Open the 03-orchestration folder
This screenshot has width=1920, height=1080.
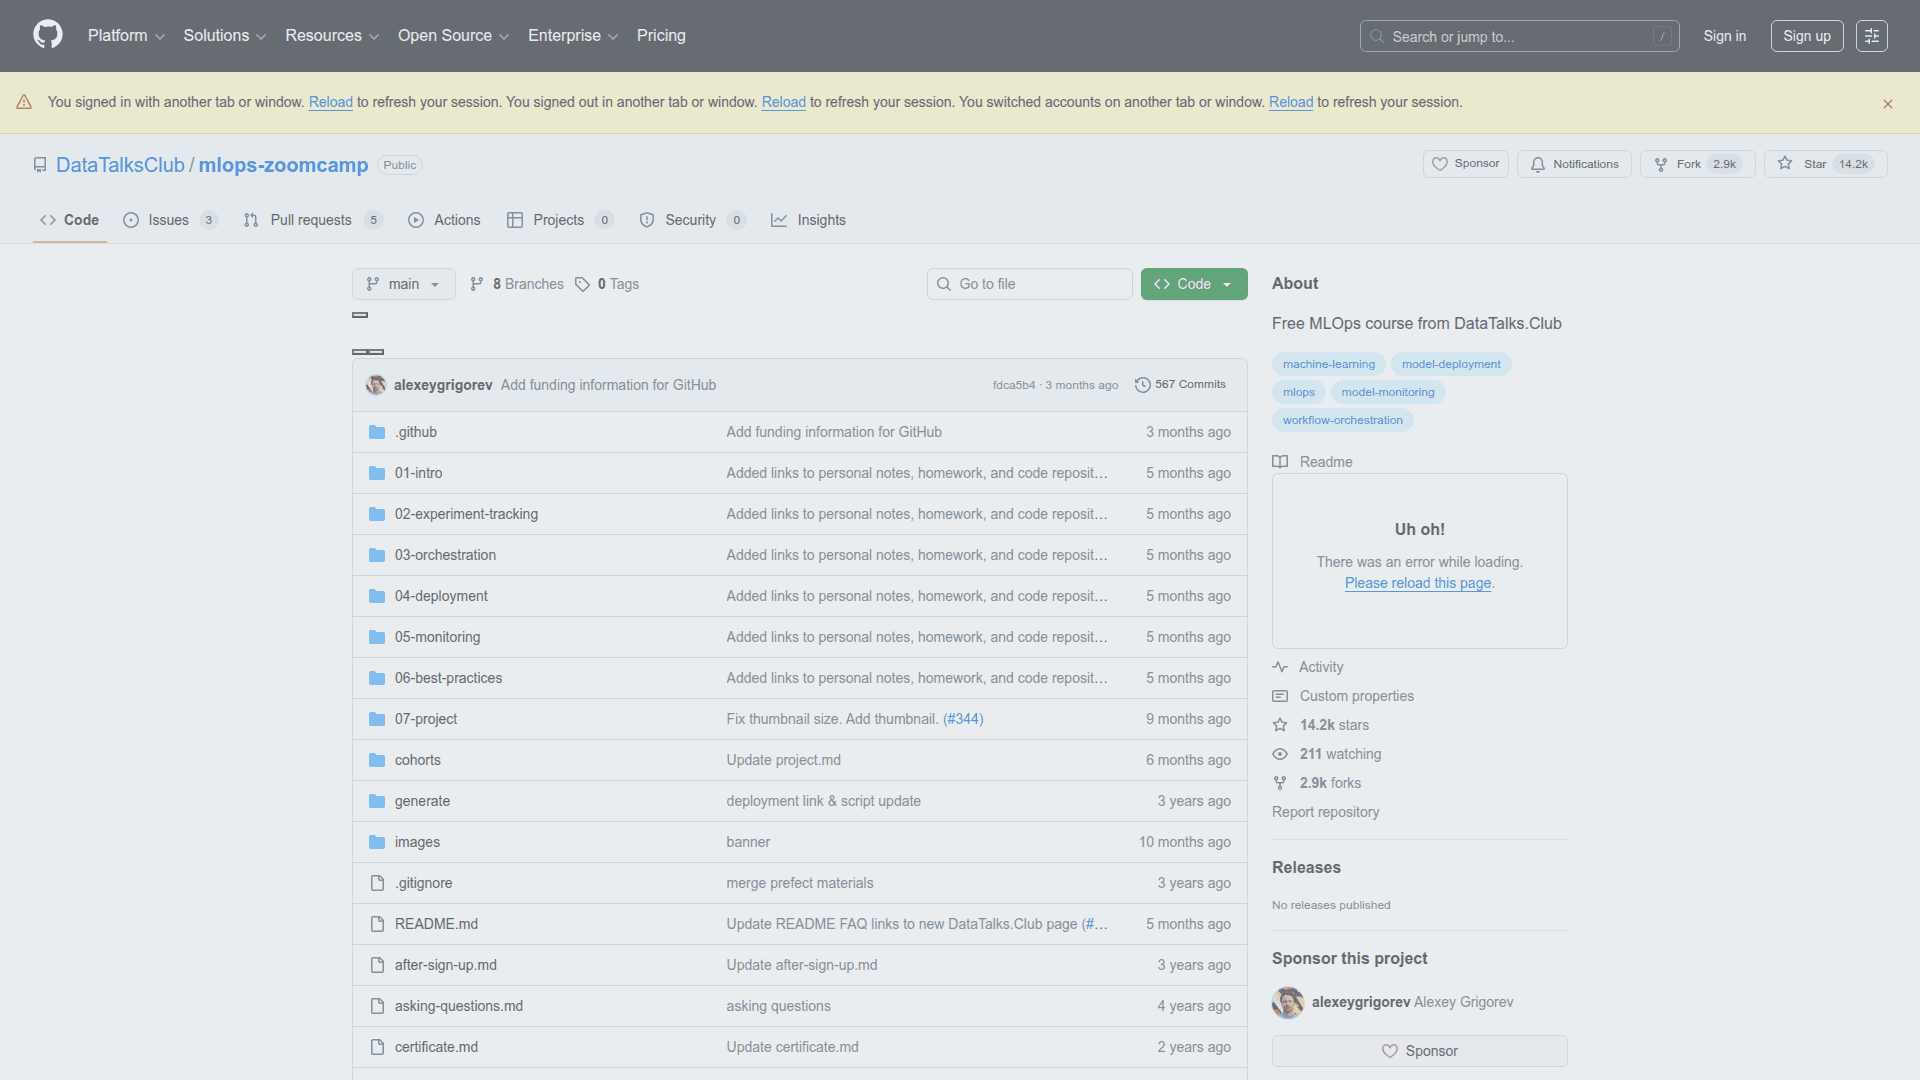click(445, 555)
